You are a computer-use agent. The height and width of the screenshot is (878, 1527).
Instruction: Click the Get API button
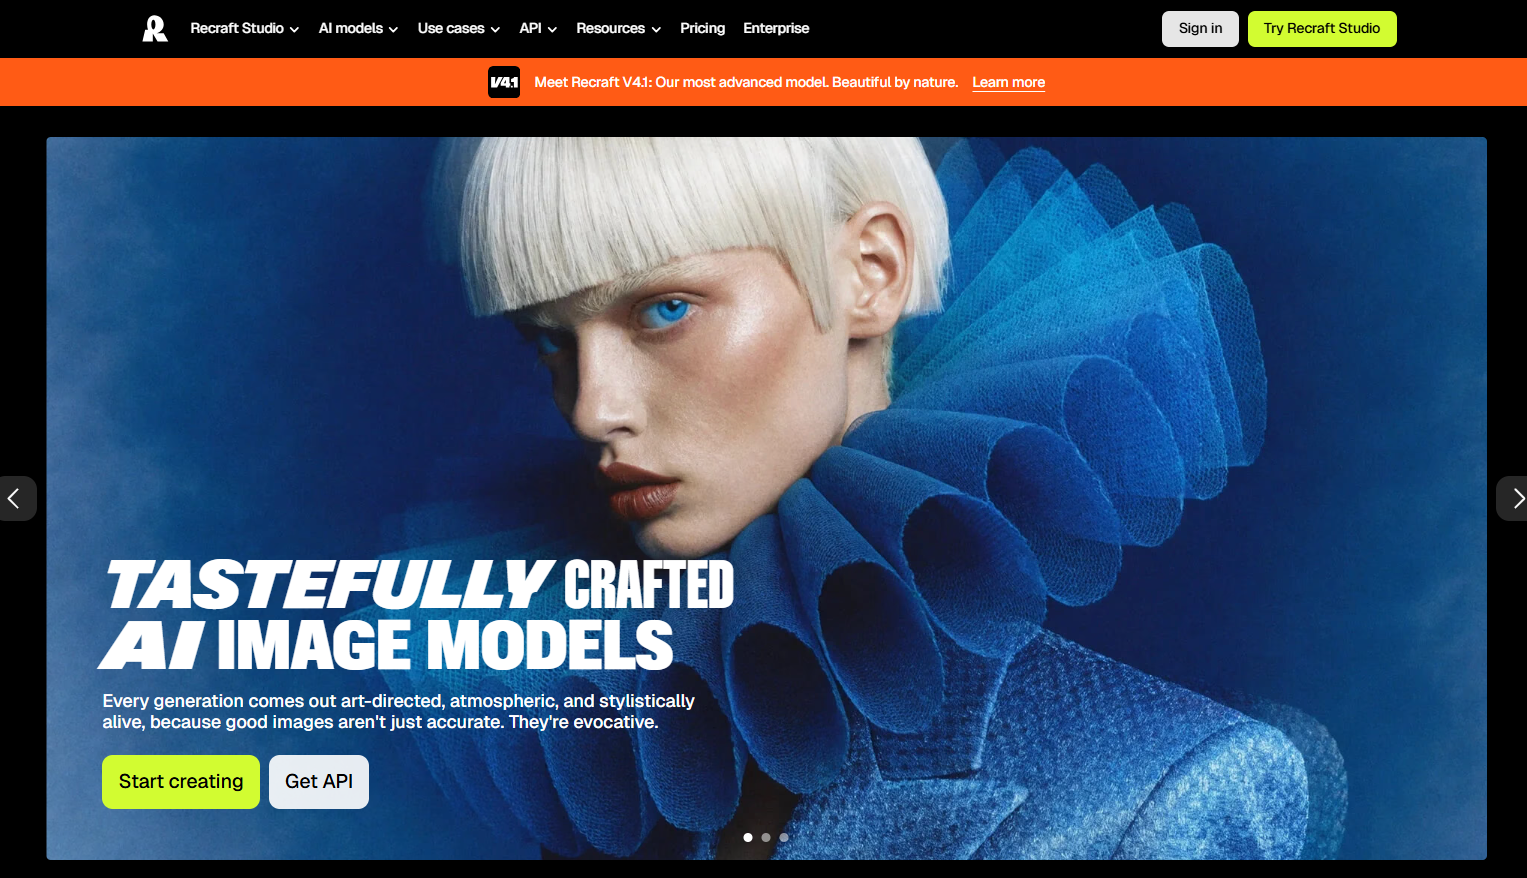tap(319, 782)
